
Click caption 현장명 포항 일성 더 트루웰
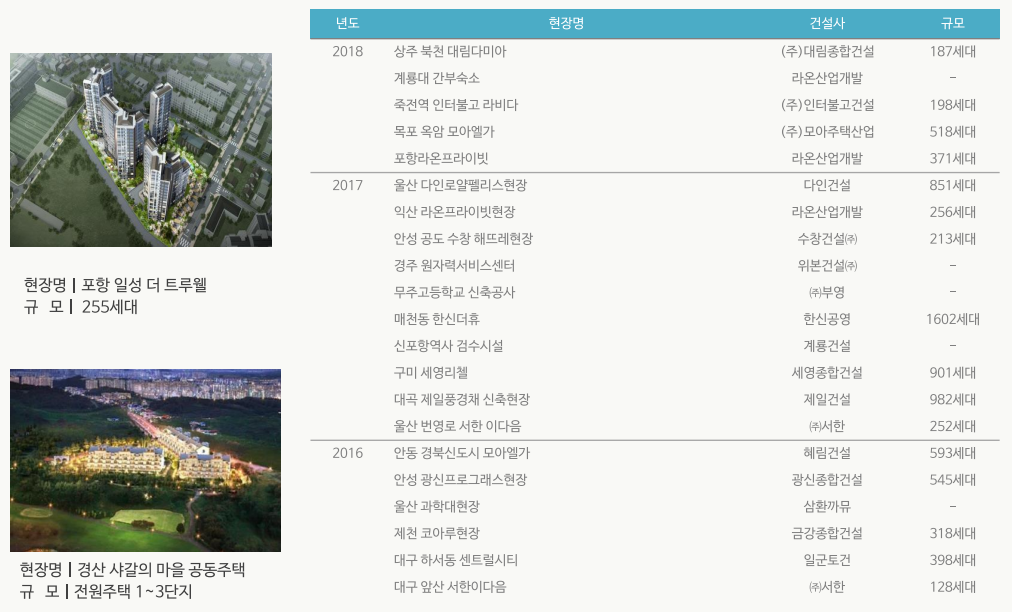[115, 285]
